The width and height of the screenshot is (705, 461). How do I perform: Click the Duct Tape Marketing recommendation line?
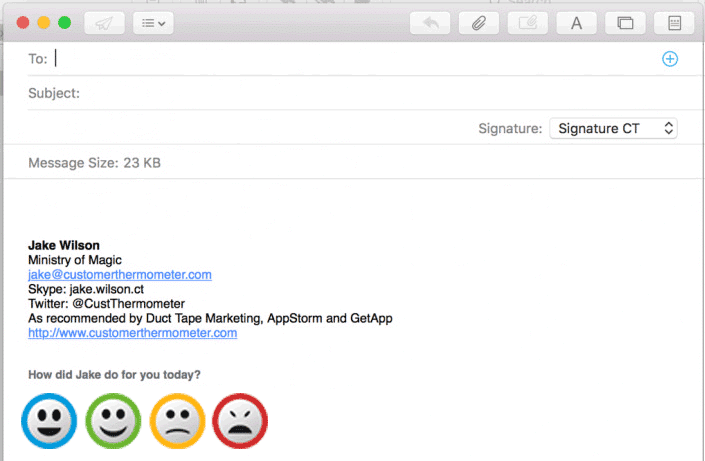210,318
